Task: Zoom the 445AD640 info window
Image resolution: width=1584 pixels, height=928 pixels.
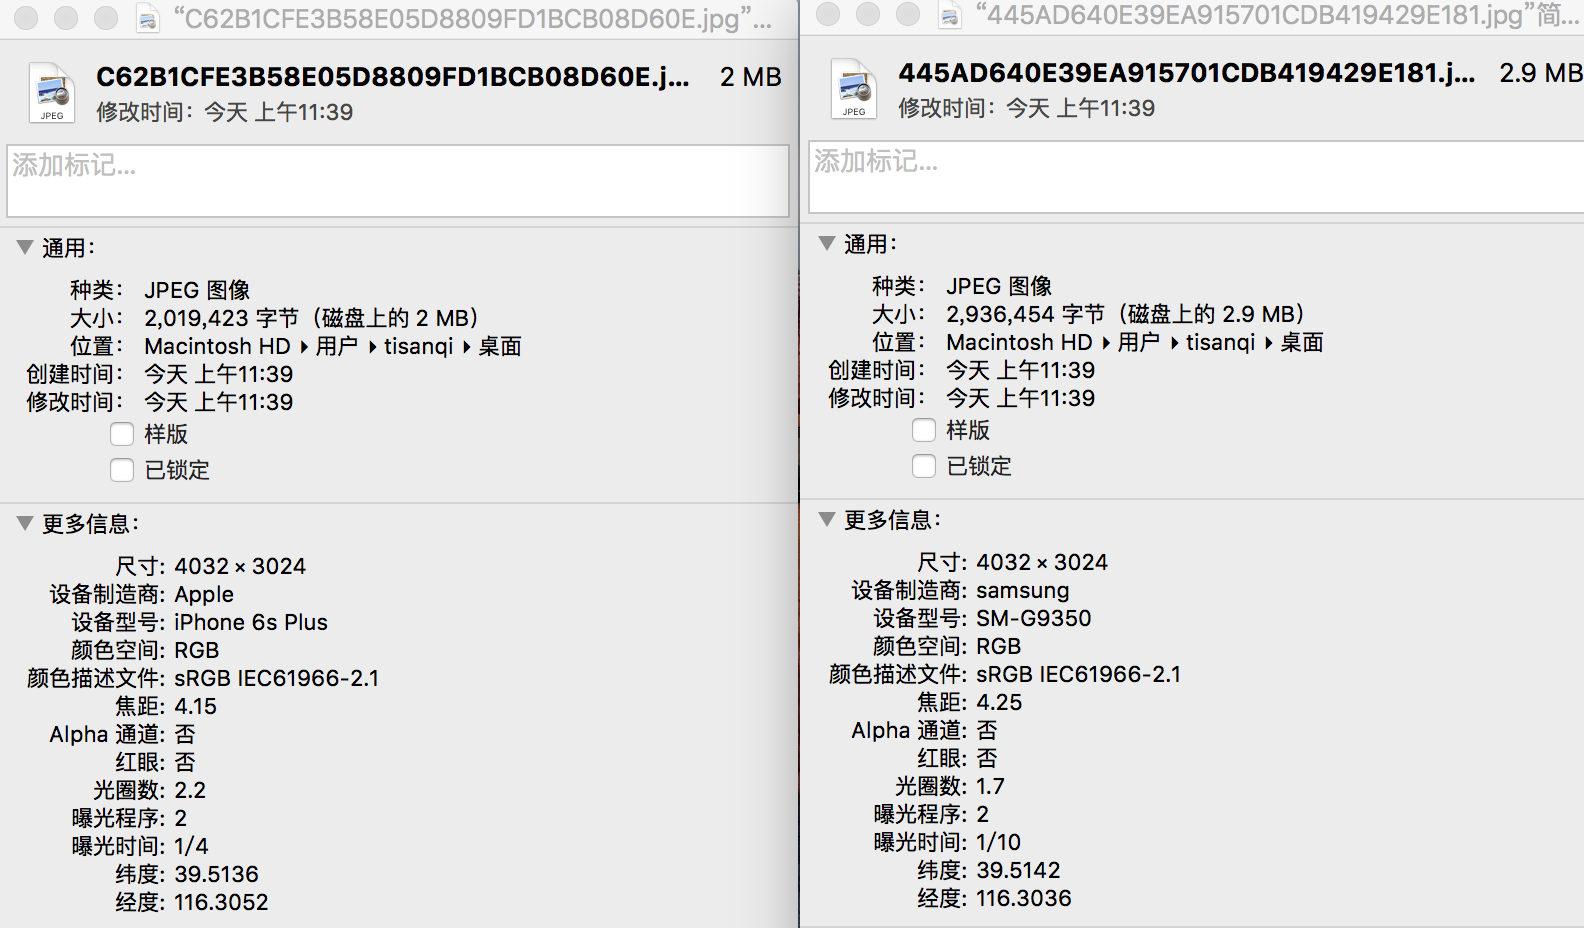Action: pos(908,14)
